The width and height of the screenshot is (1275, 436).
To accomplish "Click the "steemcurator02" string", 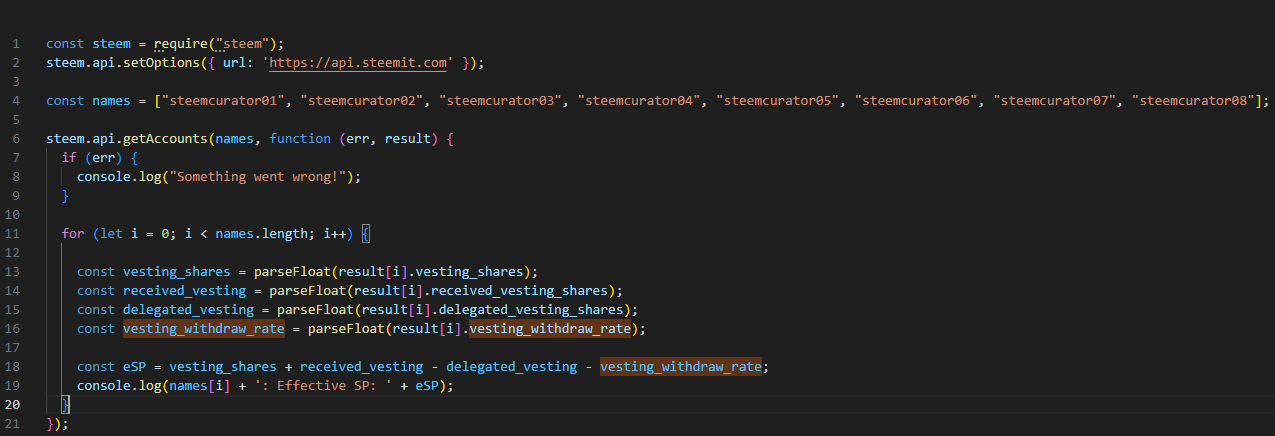I will pyautogui.click(x=362, y=100).
